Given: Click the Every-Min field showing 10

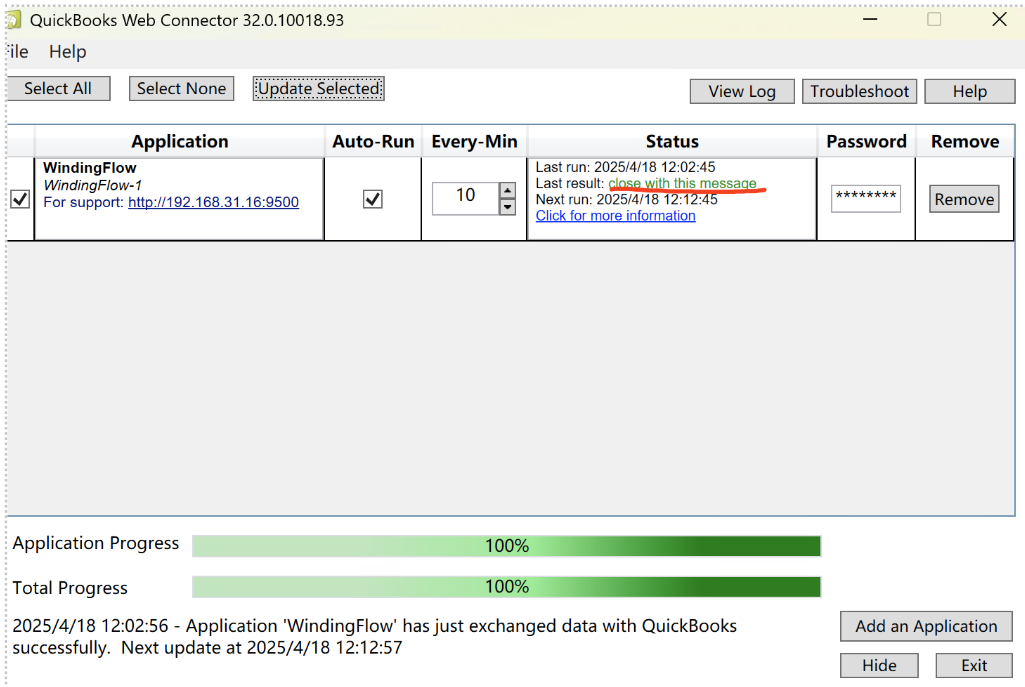Looking at the screenshot, I should [x=465, y=198].
